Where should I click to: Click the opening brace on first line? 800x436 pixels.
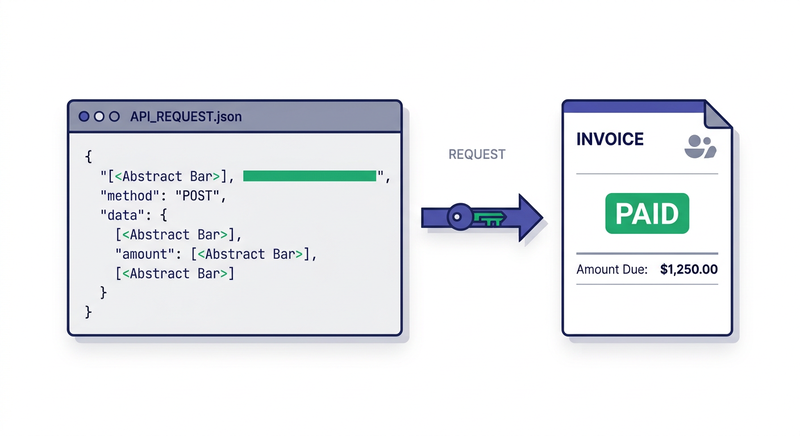[88, 157]
